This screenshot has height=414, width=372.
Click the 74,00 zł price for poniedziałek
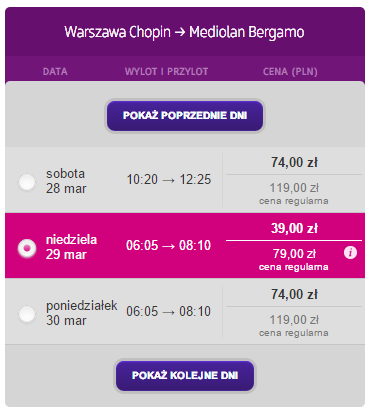click(294, 294)
